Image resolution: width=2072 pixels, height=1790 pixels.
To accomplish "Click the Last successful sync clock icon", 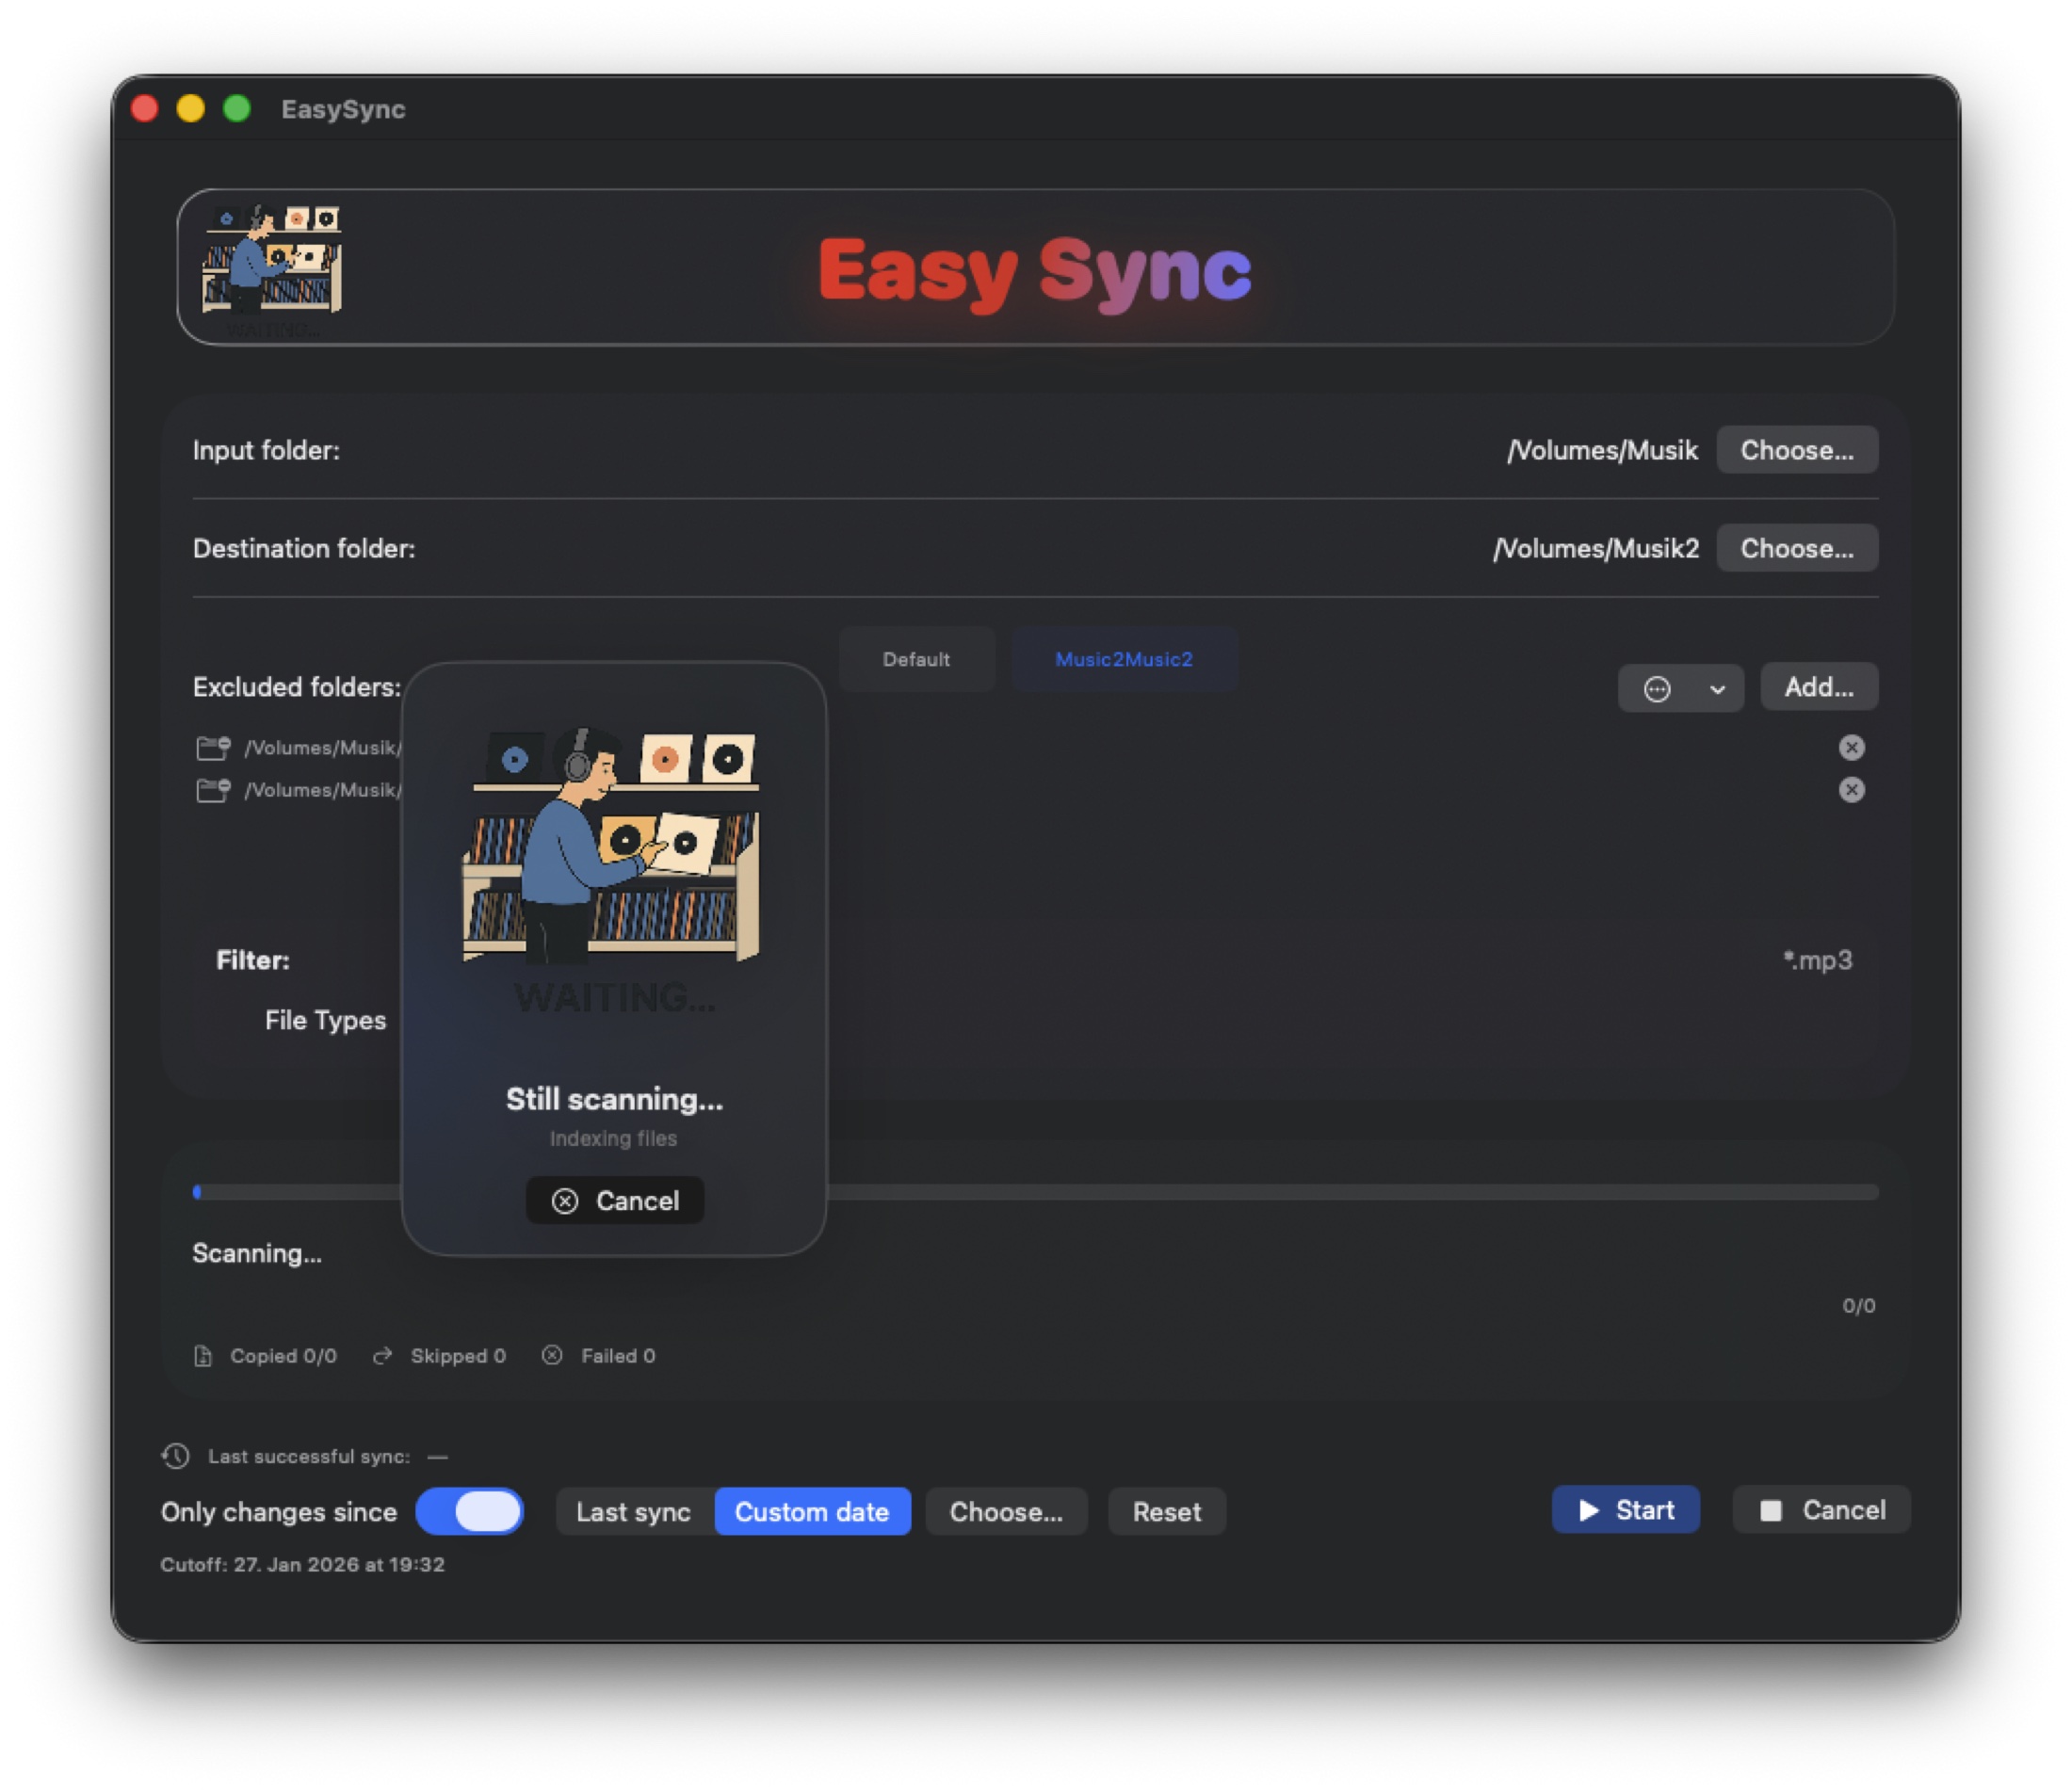I will tap(176, 1456).
